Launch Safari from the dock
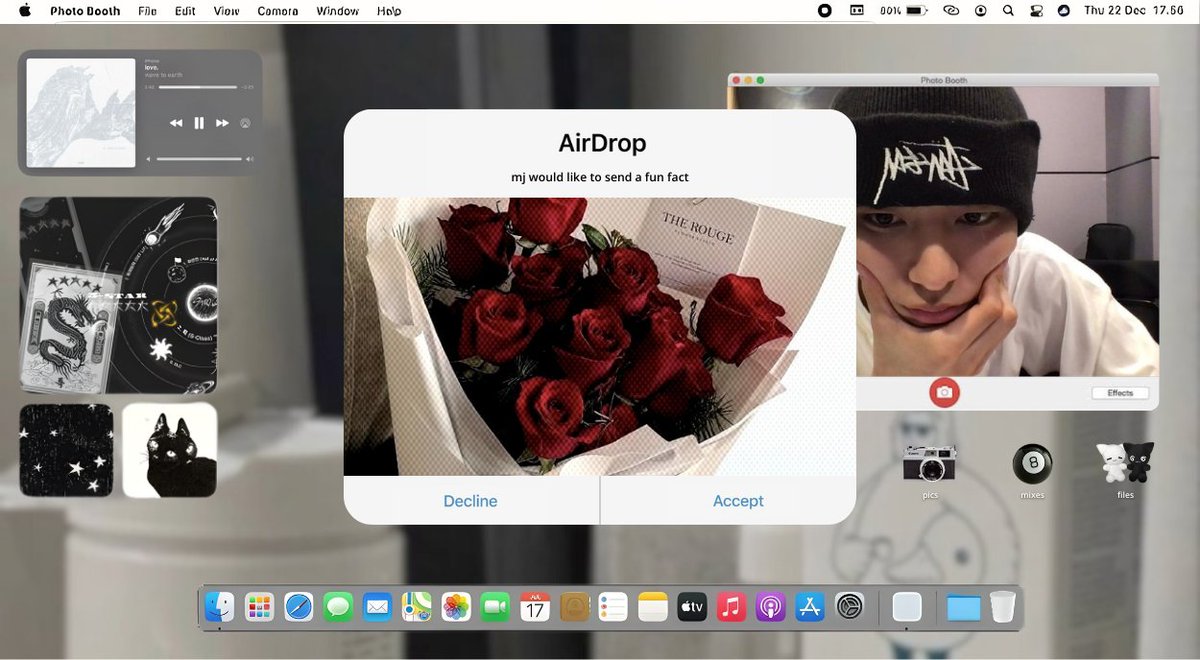 299,606
